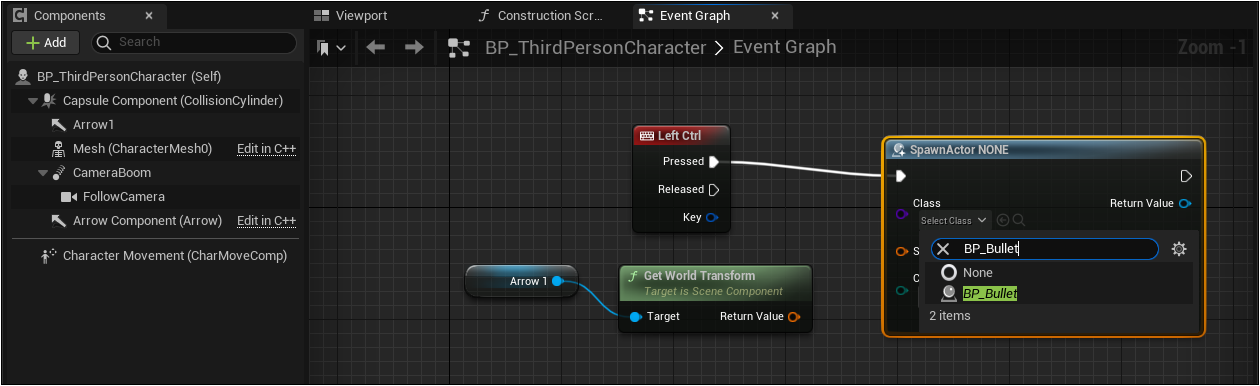Click the browse-to-asset magnifier next to Select Class
1260x386 pixels.
click(x=1019, y=220)
